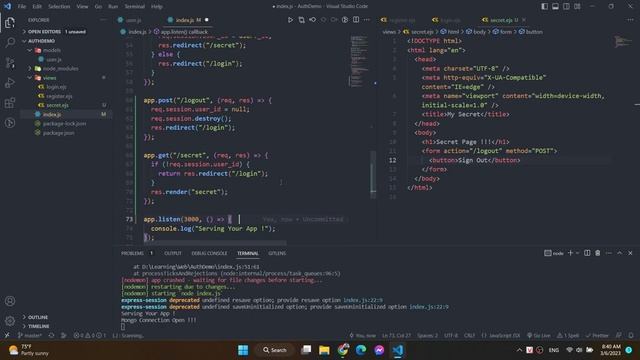Toggle the primary side bar layout icon
640x360 pixels.
pos(544,7)
